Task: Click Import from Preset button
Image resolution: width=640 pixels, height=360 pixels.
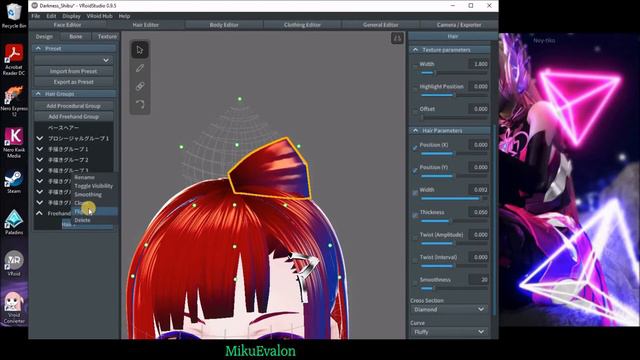Action: coord(74,71)
